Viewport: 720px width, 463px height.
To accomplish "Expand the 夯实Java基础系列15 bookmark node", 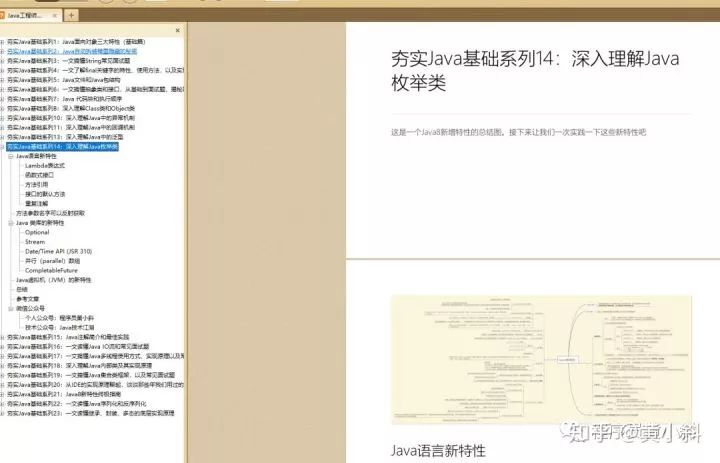I will coord(2,337).
